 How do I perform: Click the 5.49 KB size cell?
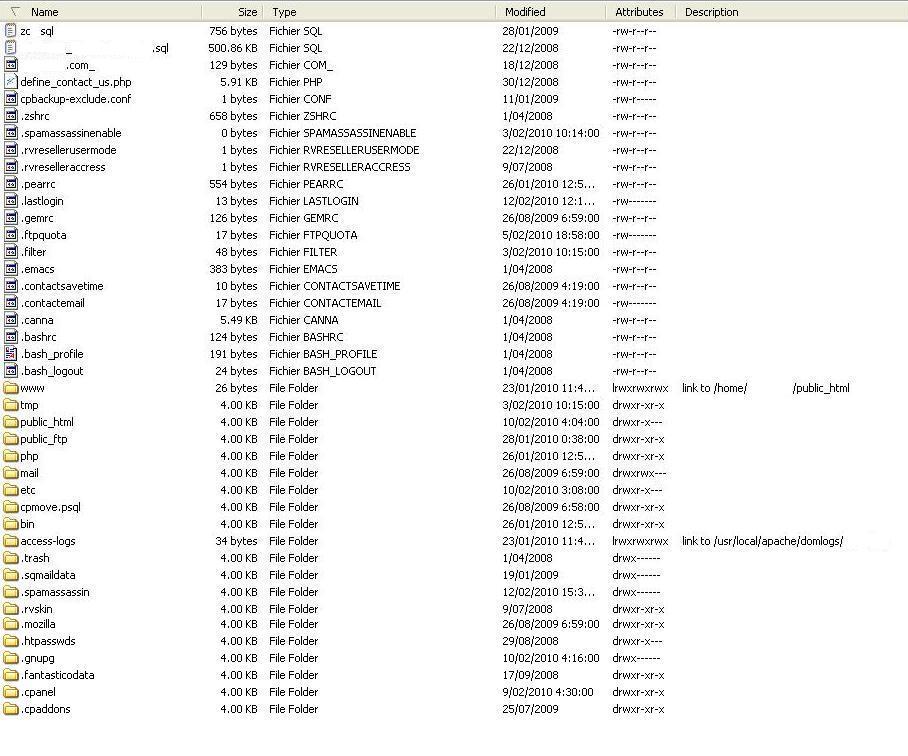(x=239, y=320)
